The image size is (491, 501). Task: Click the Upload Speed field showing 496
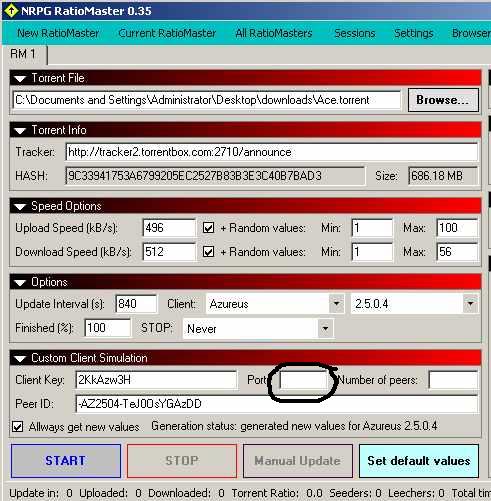[169, 228]
